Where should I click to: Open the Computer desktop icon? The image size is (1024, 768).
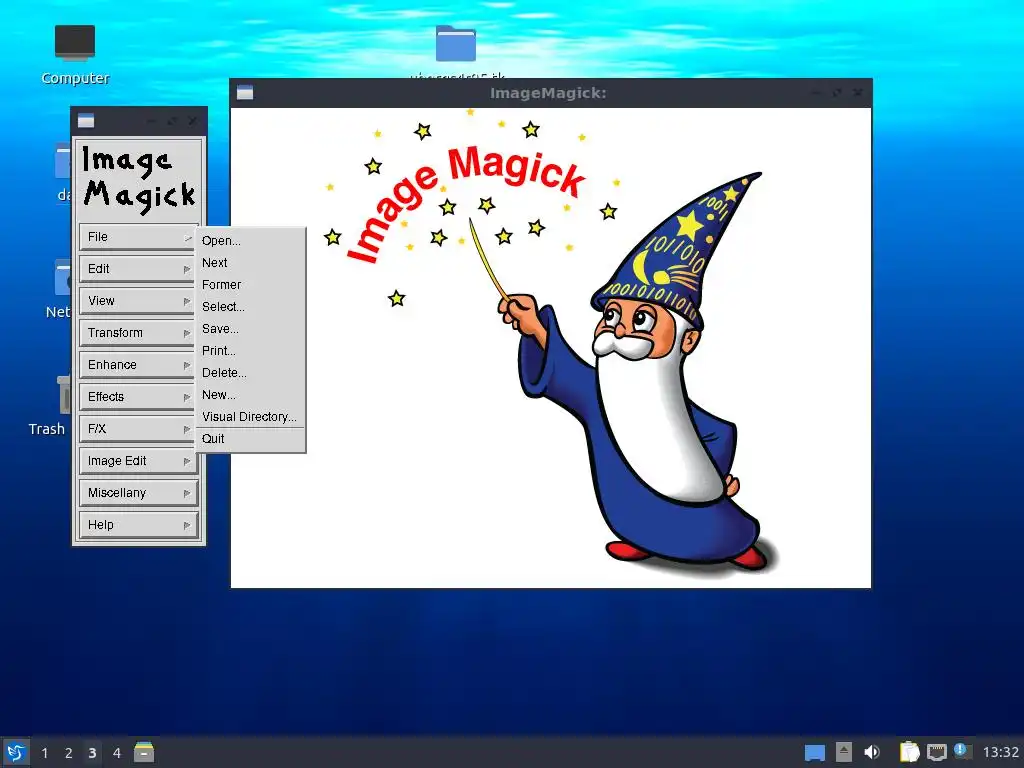tap(75, 55)
